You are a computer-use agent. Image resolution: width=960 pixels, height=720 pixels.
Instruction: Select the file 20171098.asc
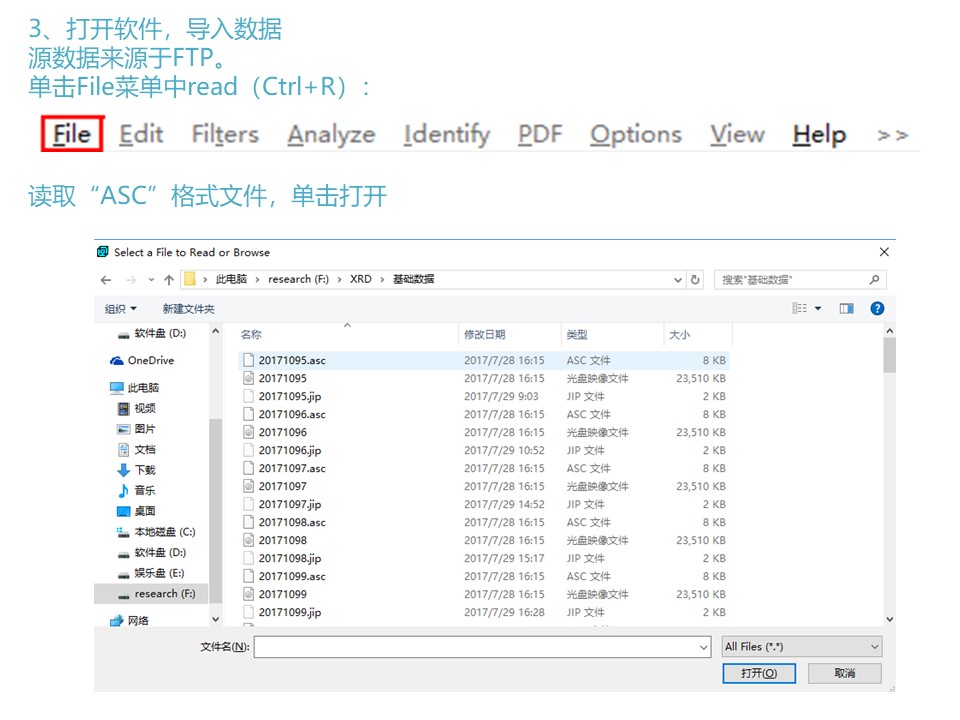483,522
